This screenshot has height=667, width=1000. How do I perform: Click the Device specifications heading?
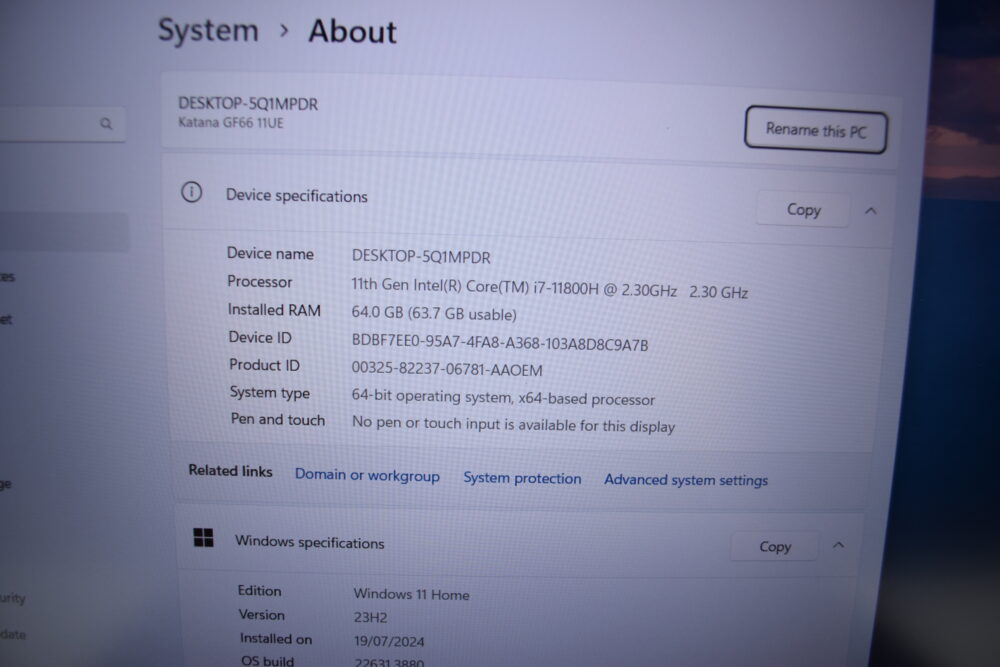click(x=297, y=196)
